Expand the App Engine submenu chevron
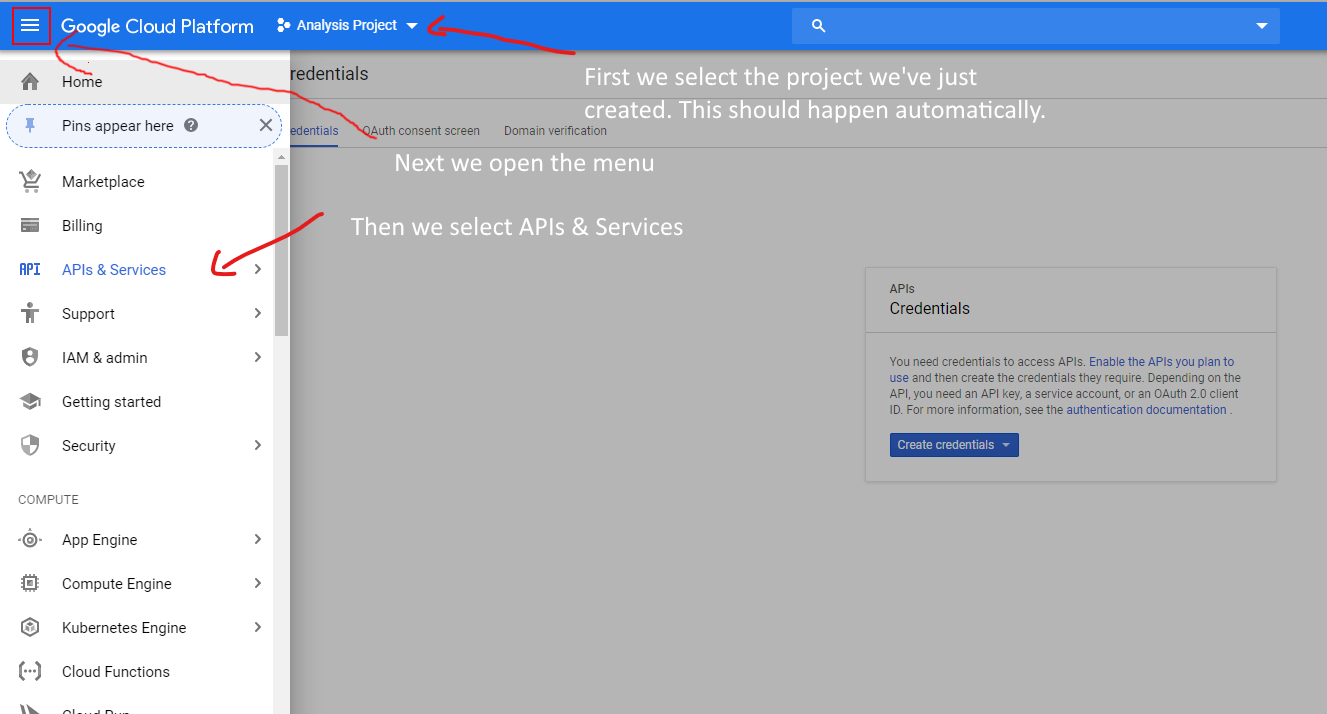This screenshot has width=1327, height=714. (x=258, y=540)
